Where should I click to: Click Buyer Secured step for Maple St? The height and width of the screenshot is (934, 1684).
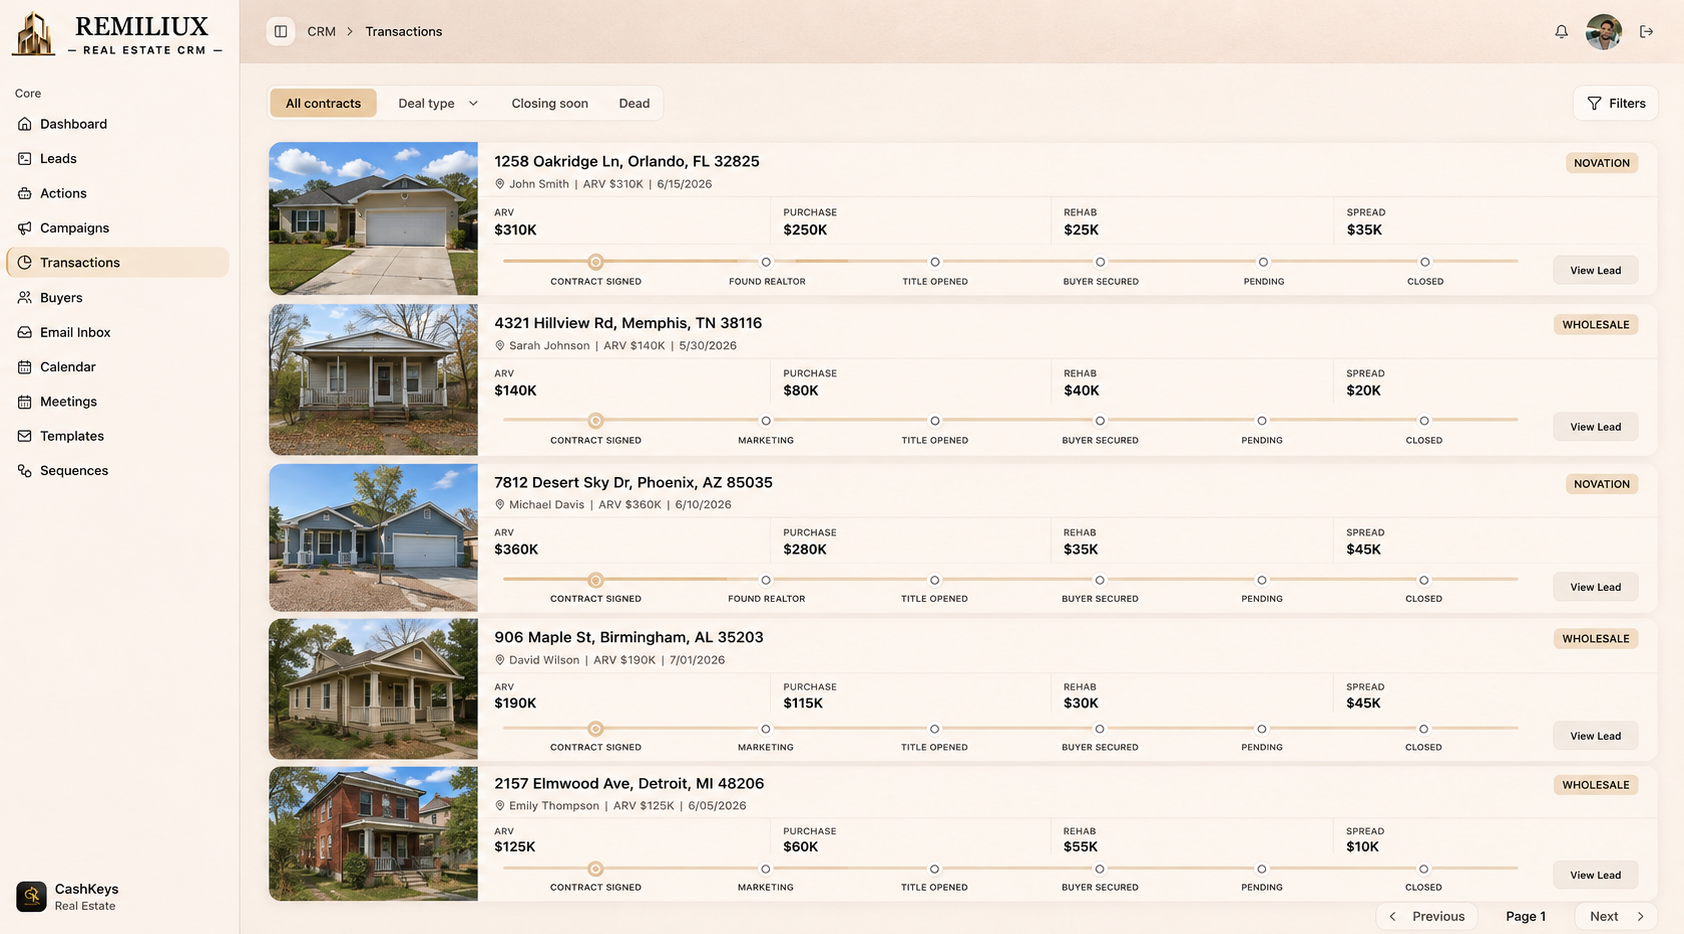(x=1100, y=729)
